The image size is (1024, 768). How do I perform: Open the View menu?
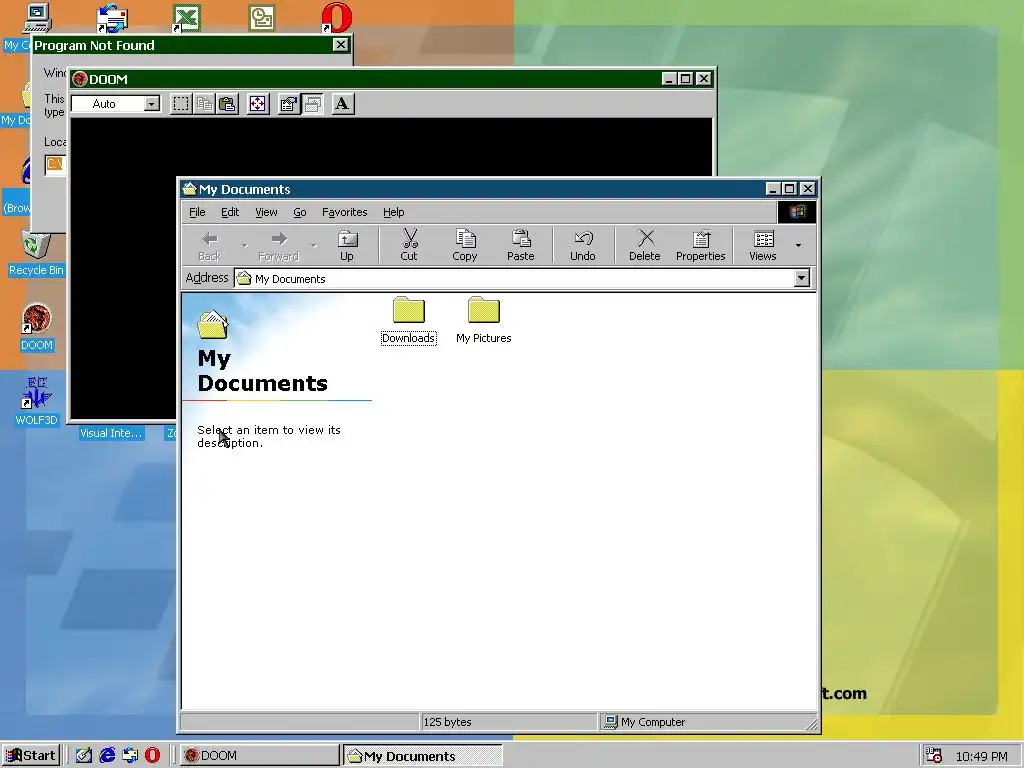pyautogui.click(x=266, y=212)
